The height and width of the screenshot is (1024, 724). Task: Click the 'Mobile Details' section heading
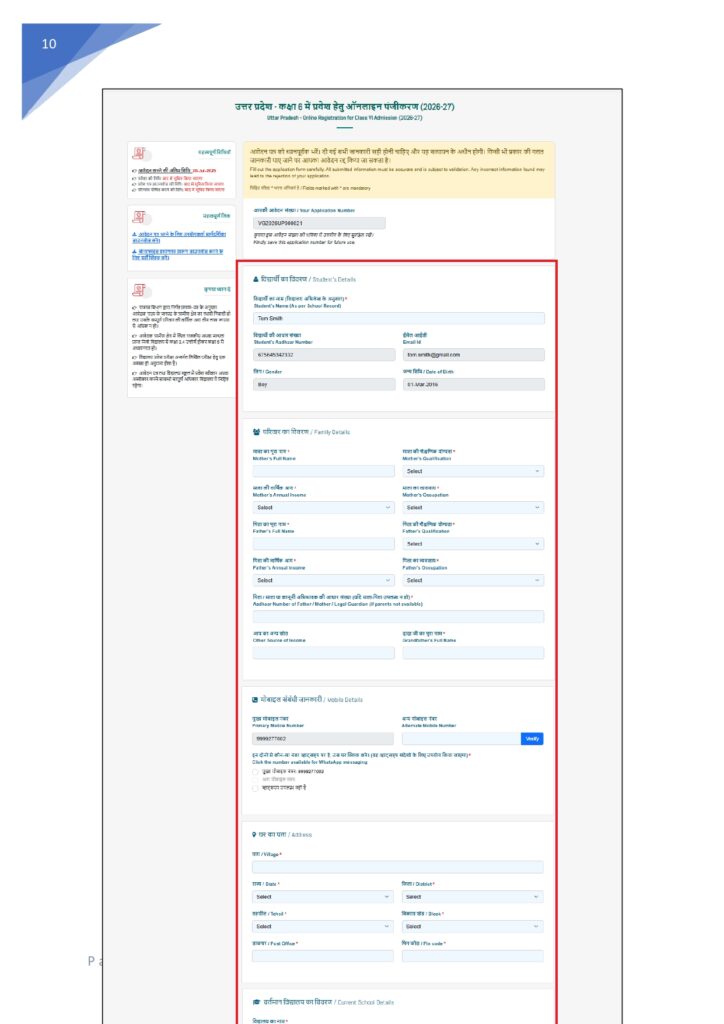(311, 699)
